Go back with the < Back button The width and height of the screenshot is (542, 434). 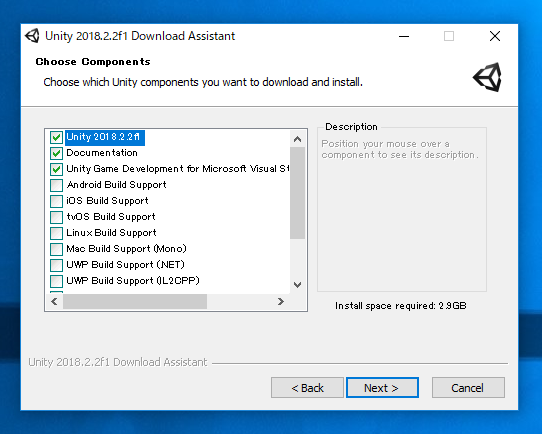(x=307, y=388)
